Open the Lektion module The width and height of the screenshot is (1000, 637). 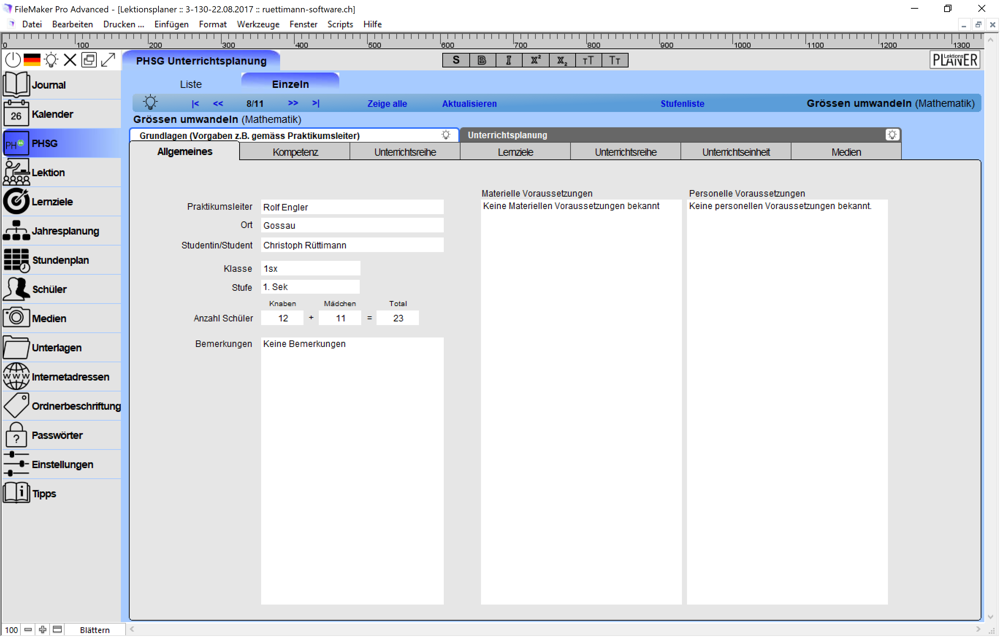61,172
